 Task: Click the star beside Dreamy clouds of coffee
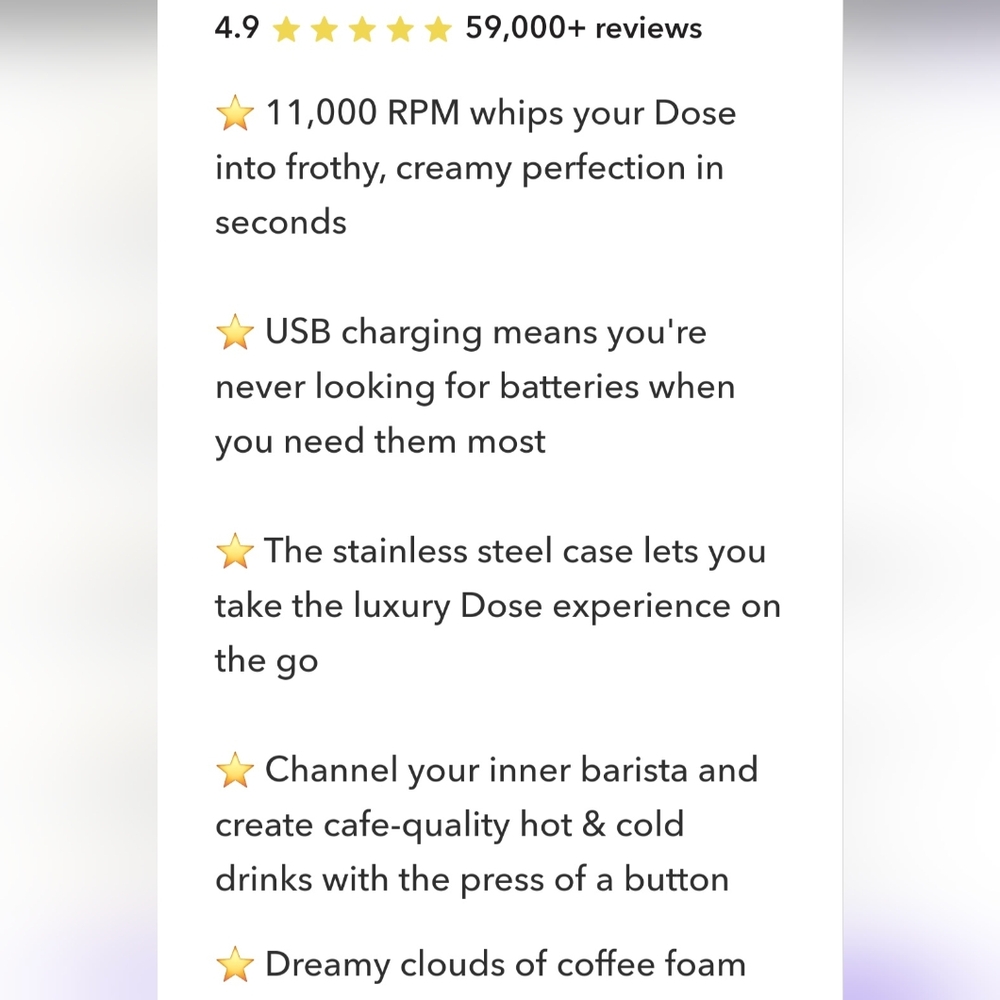click(235, 964)
